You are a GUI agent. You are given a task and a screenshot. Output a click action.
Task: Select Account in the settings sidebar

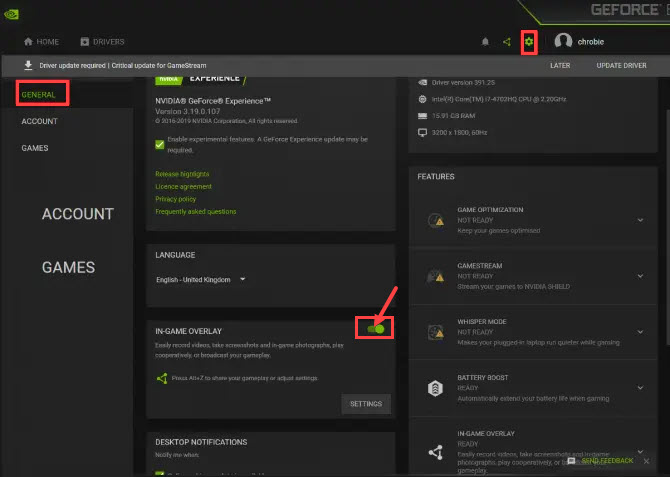(x=39, y=121)
